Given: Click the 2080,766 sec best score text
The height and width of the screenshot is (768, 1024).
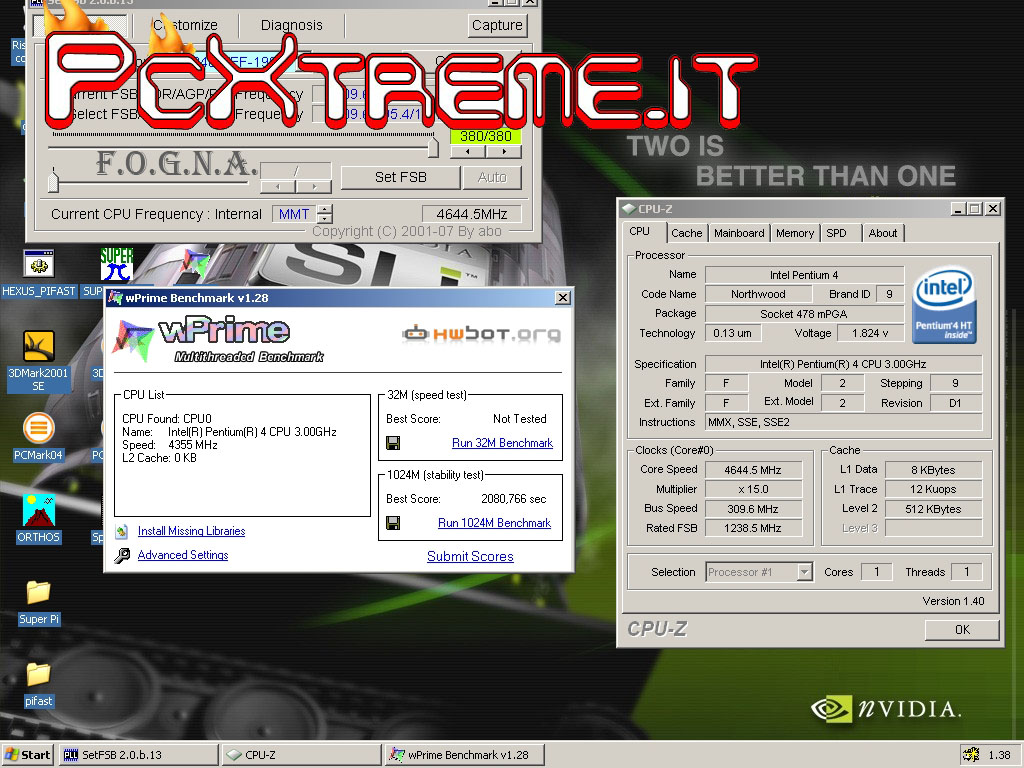Looking at the screenshot, I should [x=513, y=499].
